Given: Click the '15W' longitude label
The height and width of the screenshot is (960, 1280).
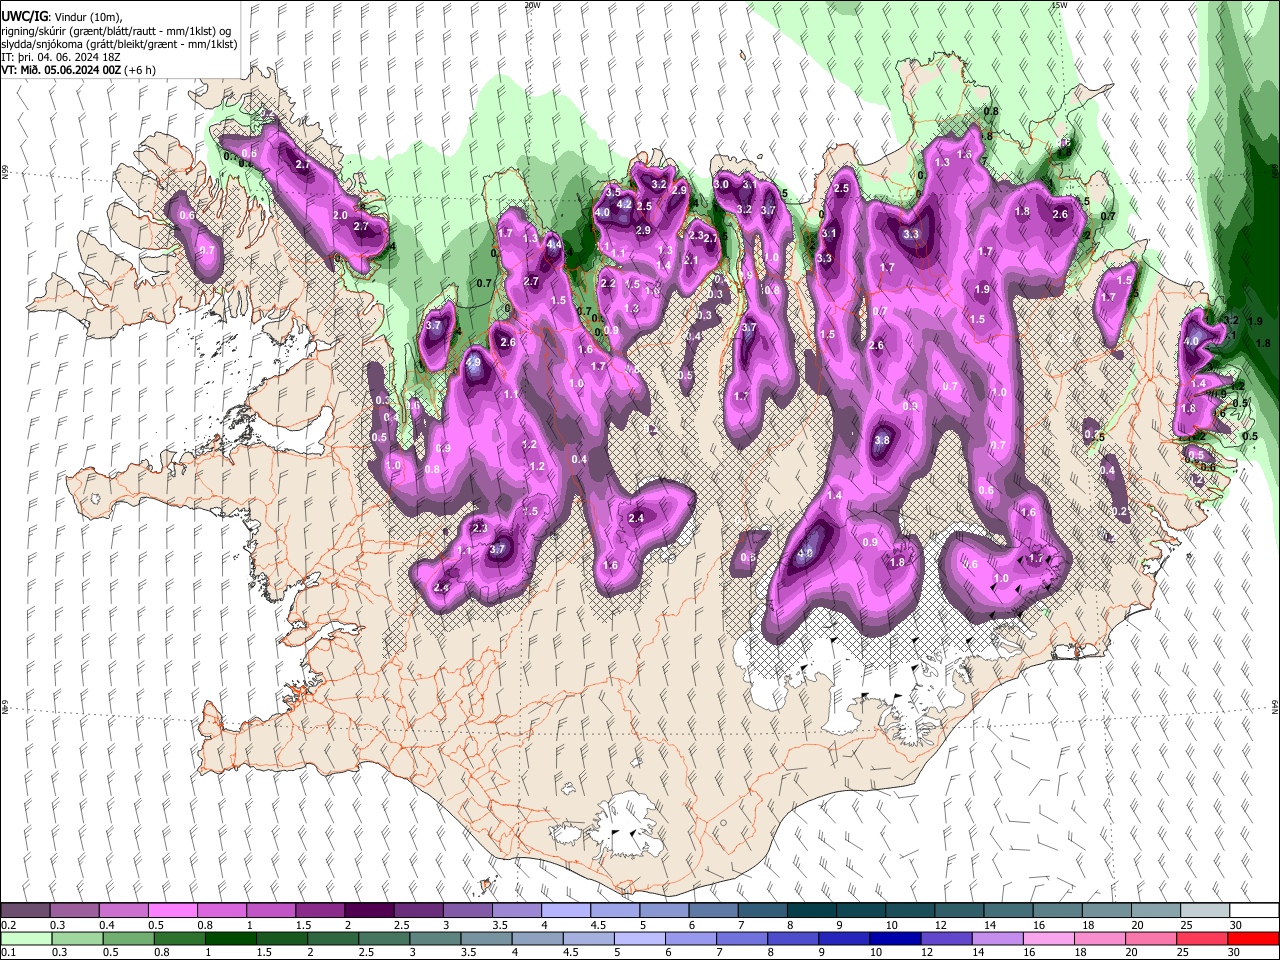Looking at the screenshot, I should tap(1058, 4).
